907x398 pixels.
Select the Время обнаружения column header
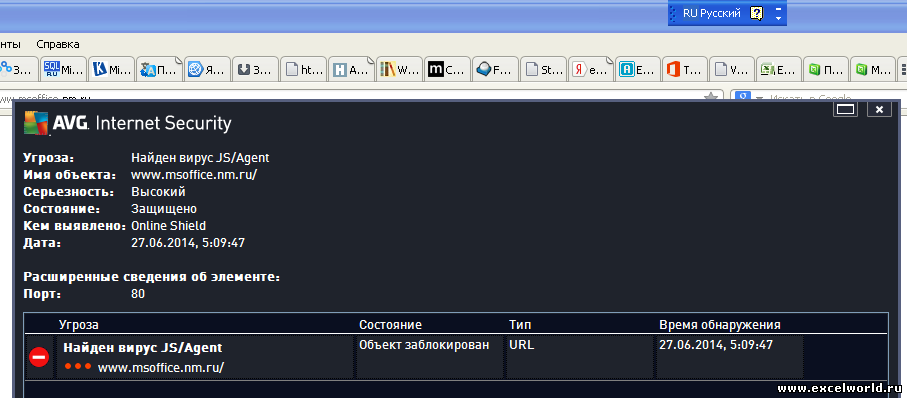720,325
